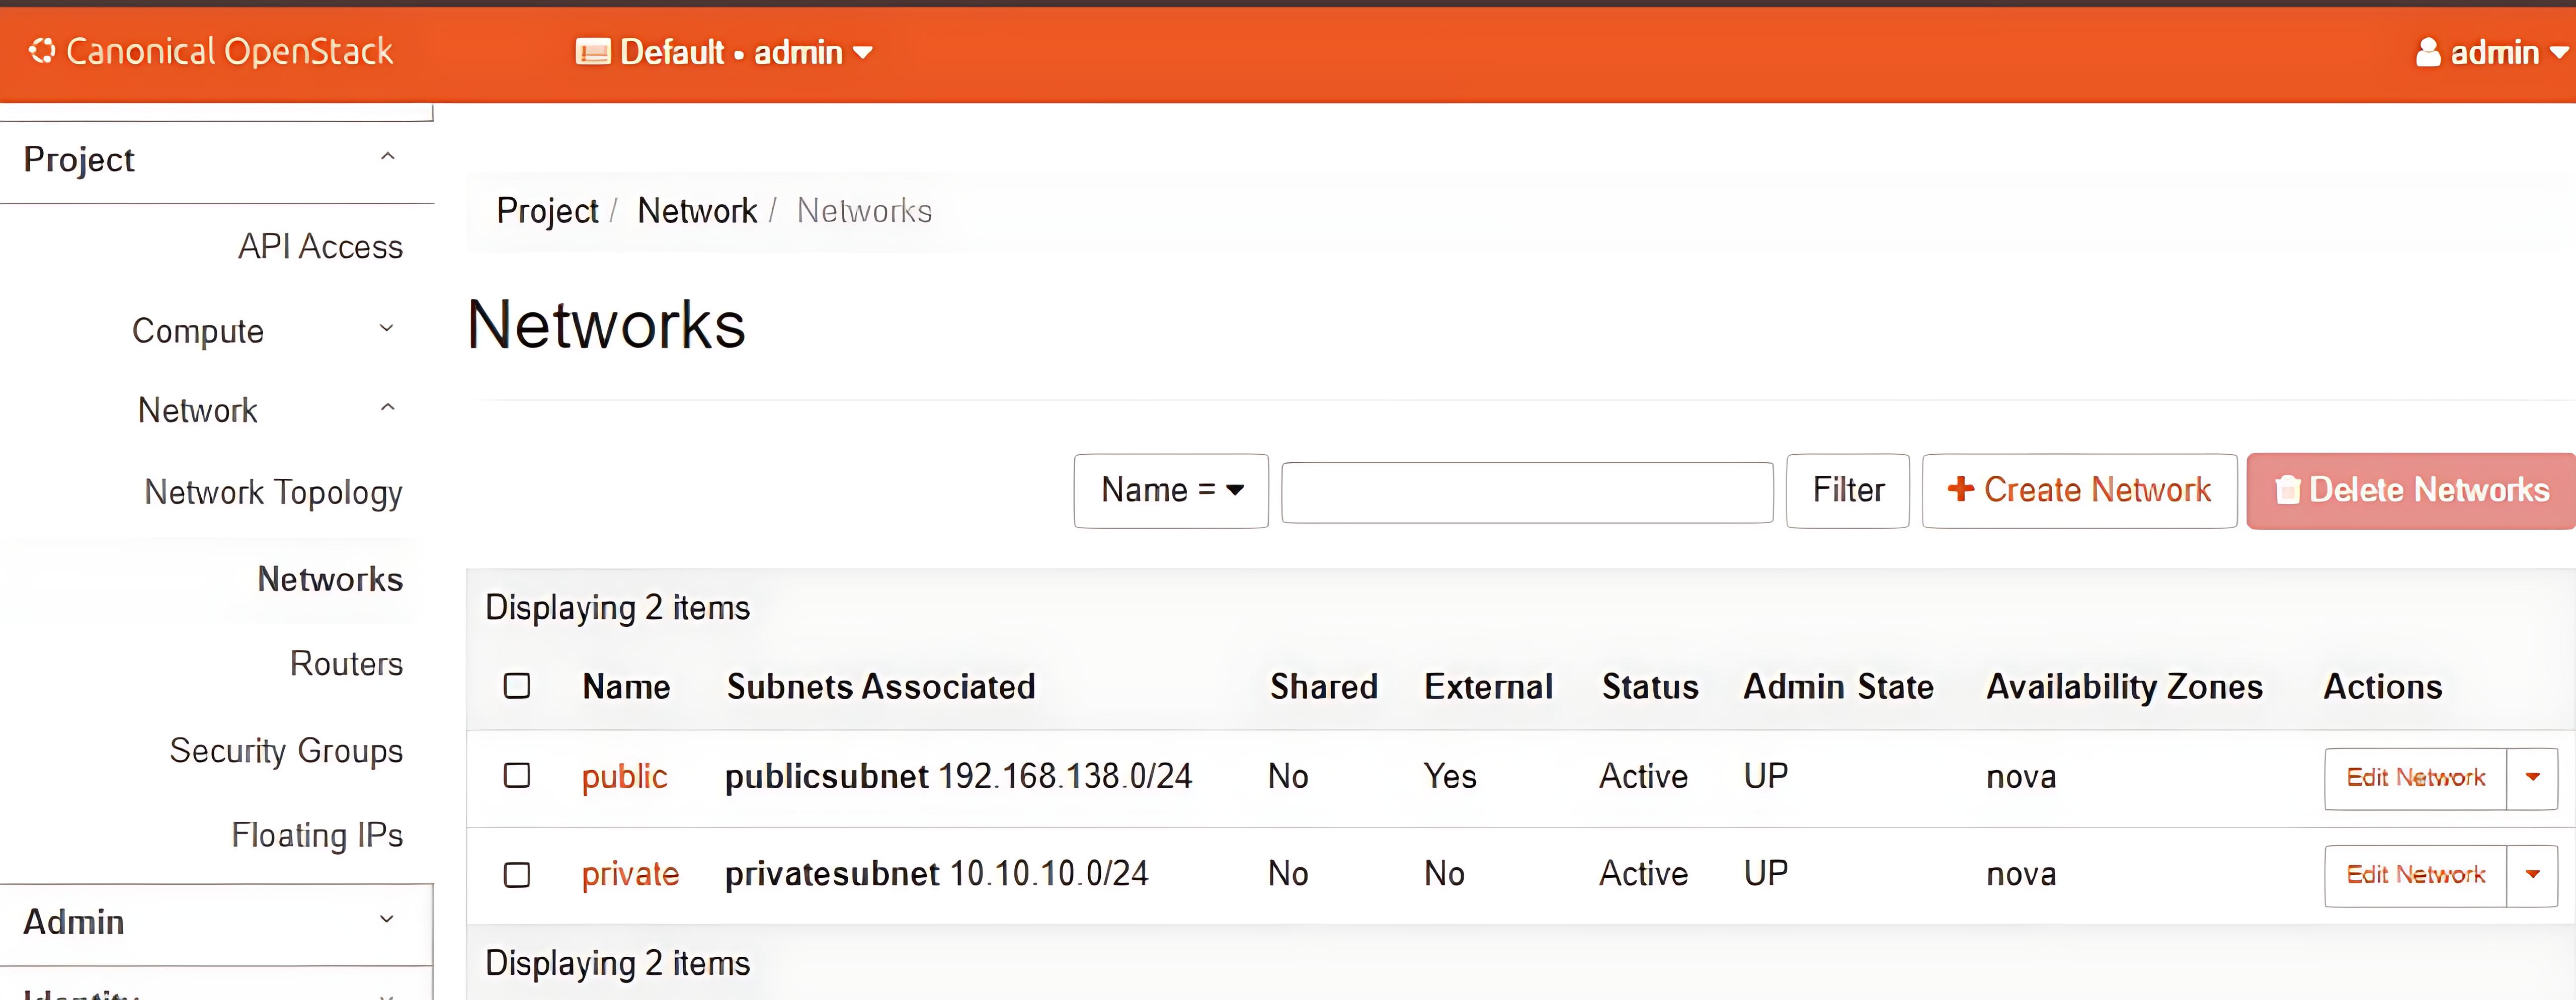This screenshot has width=2576, height=1000.
Task: Click the filter text input field
Action: pyautogui.click(x=1527, y=492)
